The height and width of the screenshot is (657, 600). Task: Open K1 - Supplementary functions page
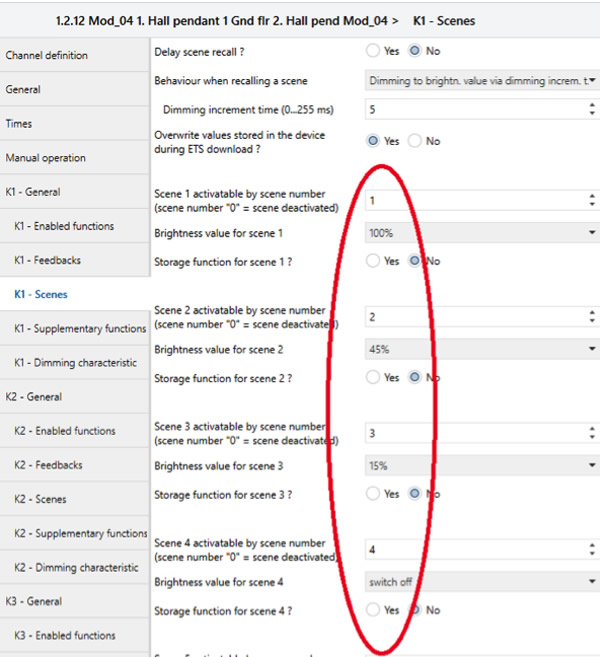pos(75,328)
